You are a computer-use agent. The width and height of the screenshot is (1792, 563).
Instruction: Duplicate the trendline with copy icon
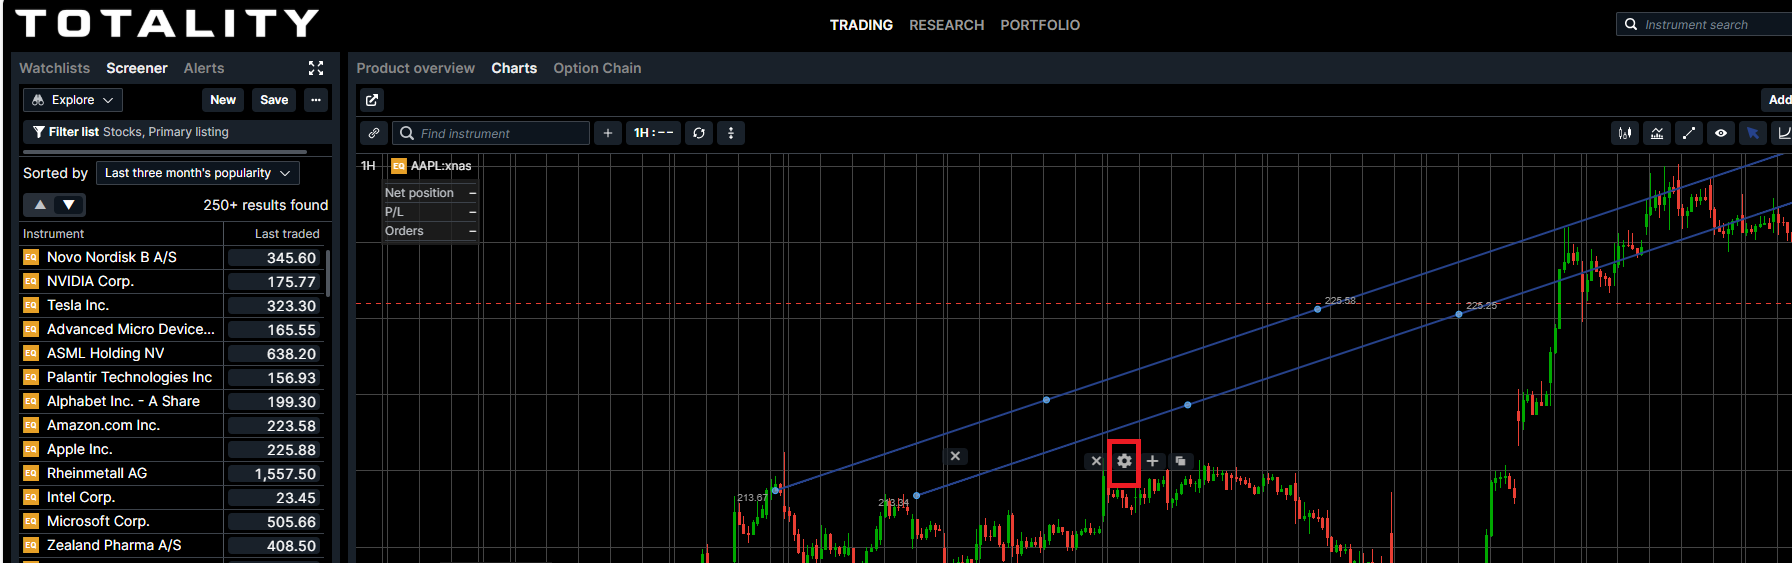click(1180, 461)
